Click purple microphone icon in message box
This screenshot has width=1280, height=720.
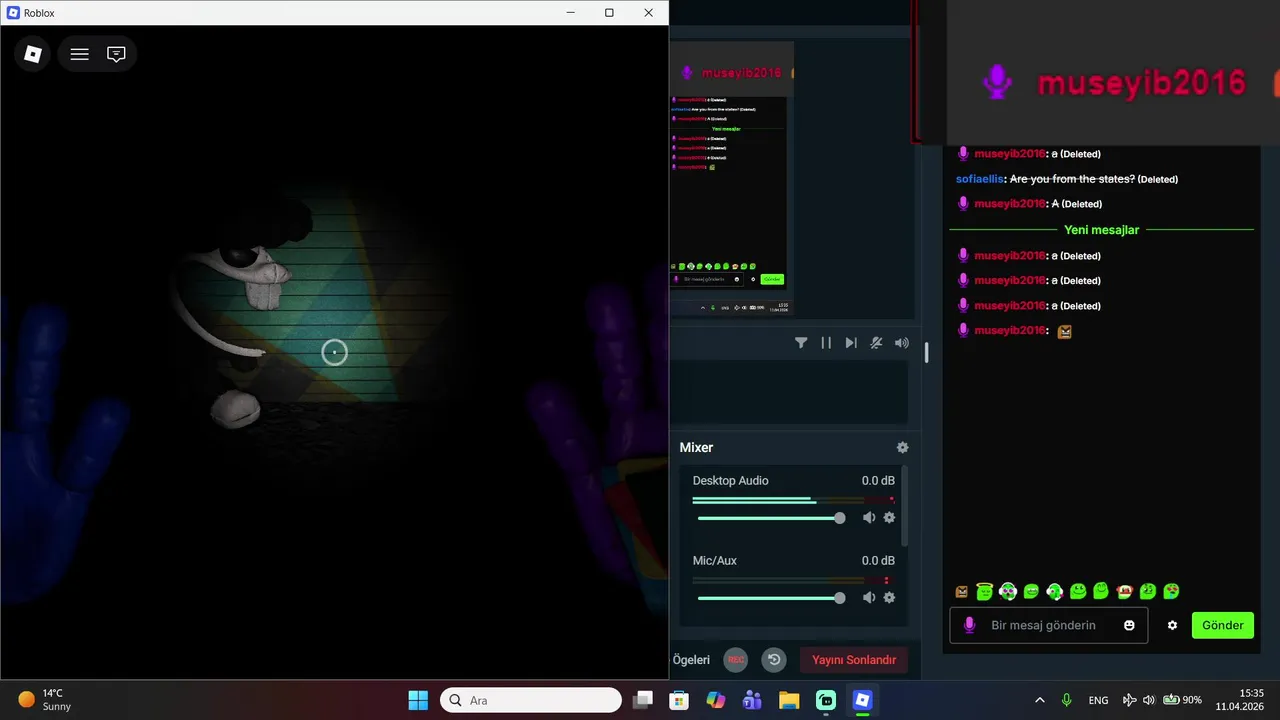coord(968,625)
